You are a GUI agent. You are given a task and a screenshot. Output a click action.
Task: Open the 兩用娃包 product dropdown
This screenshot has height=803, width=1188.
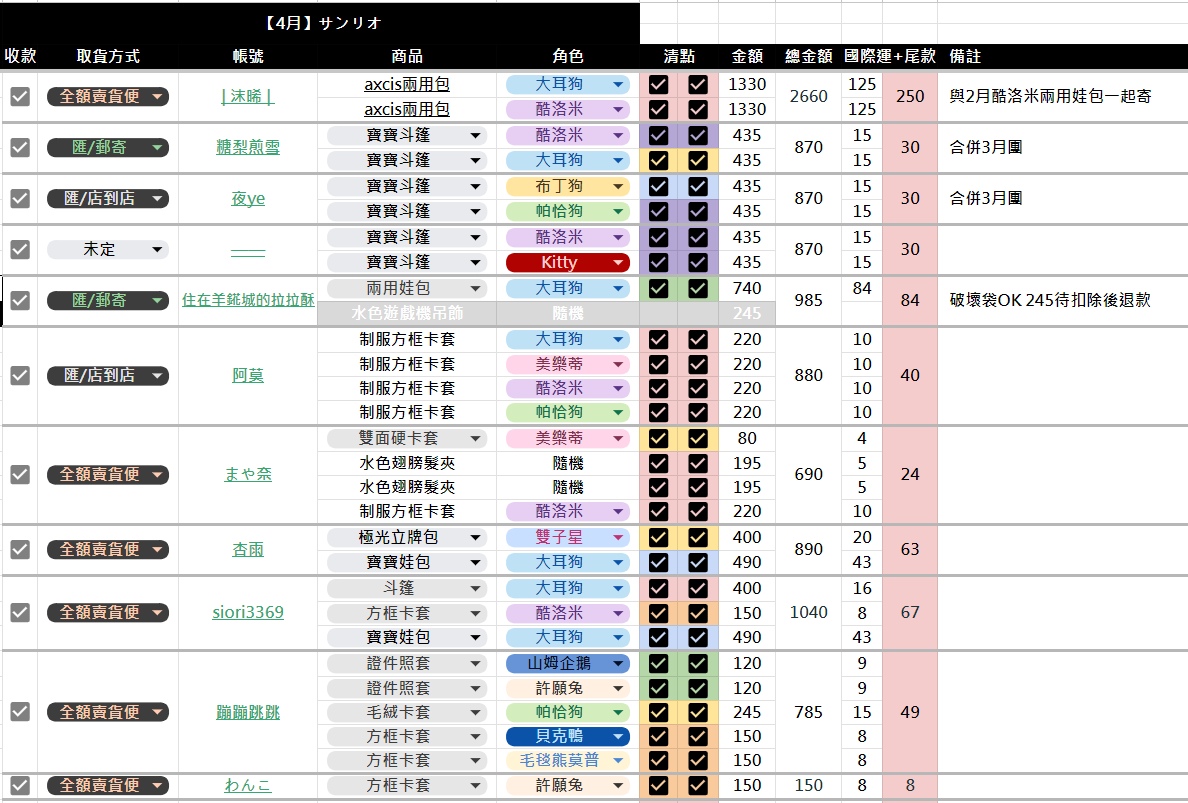pos(407,288)
